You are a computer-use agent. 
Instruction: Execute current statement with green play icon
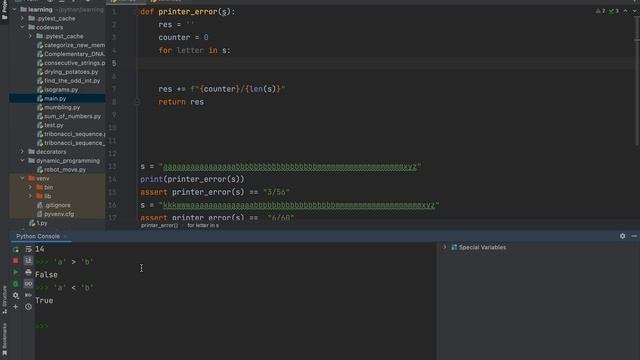(16, 272)
